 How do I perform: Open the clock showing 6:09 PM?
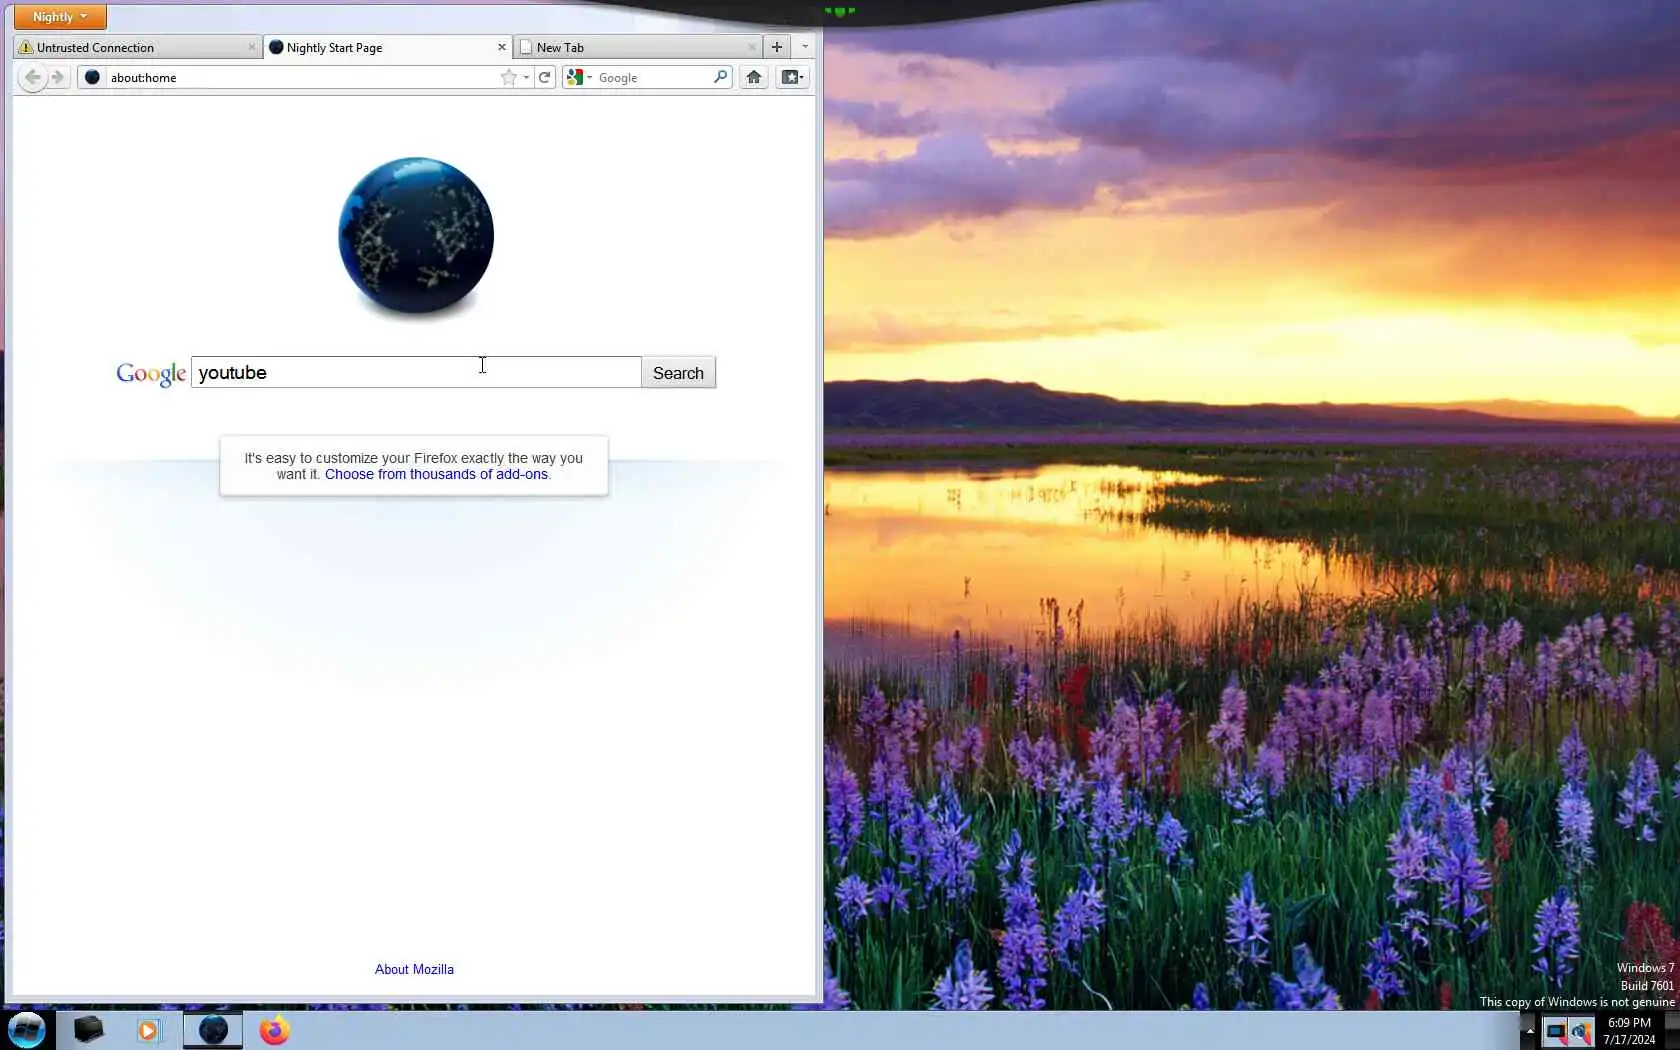(x=1629, y=1031)
